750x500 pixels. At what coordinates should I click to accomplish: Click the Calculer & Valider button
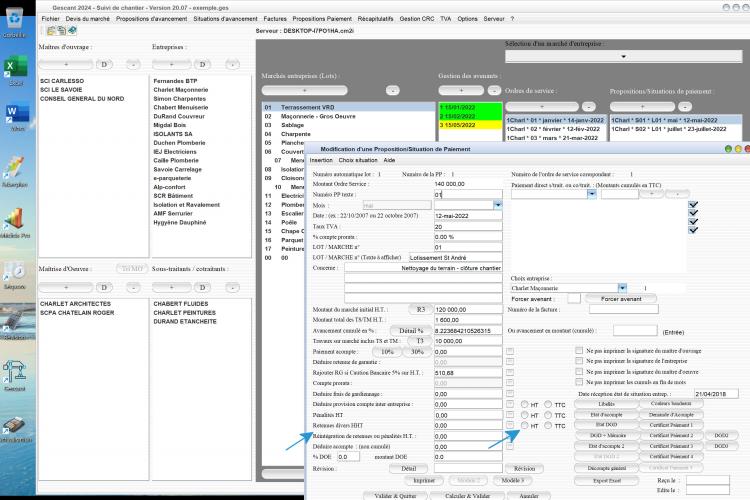point(467,496)
